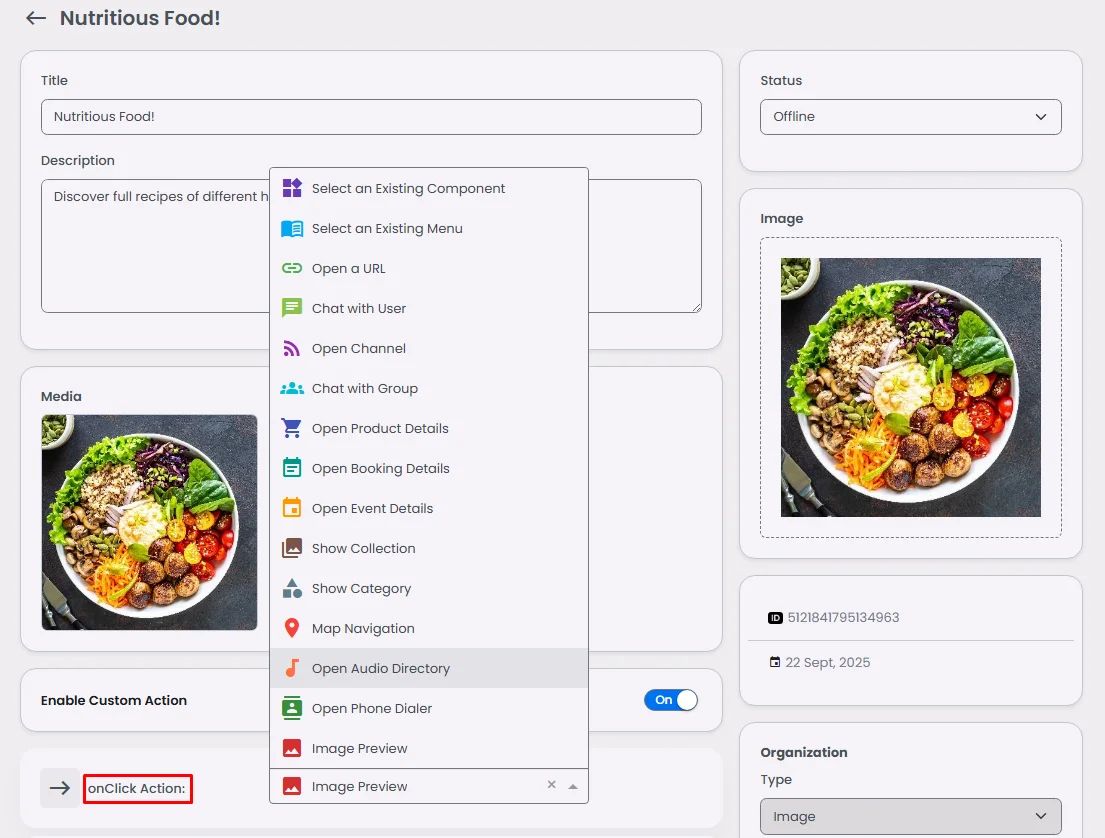Click the shopping cart Open Product Details icon
1105x838 pixels.
click(x=292, y=428)
